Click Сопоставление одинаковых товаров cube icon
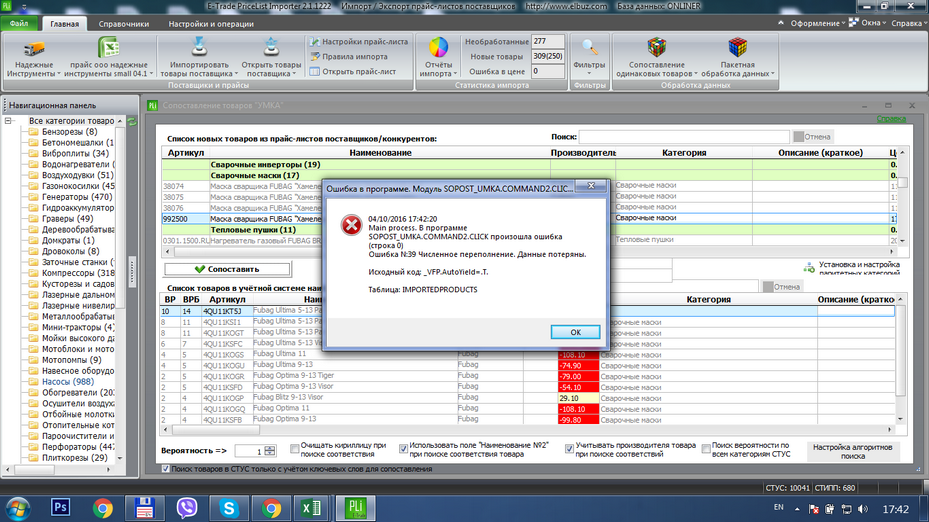The image size is (929, 522). pyautogui.click(x=656, y=47)
